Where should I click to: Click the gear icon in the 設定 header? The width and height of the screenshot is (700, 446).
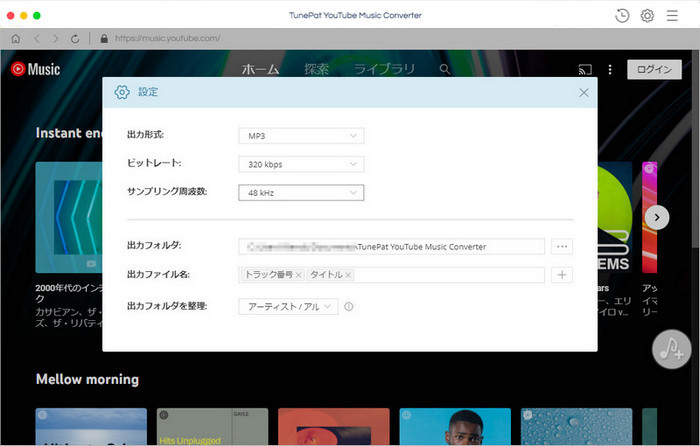(122, 92)
